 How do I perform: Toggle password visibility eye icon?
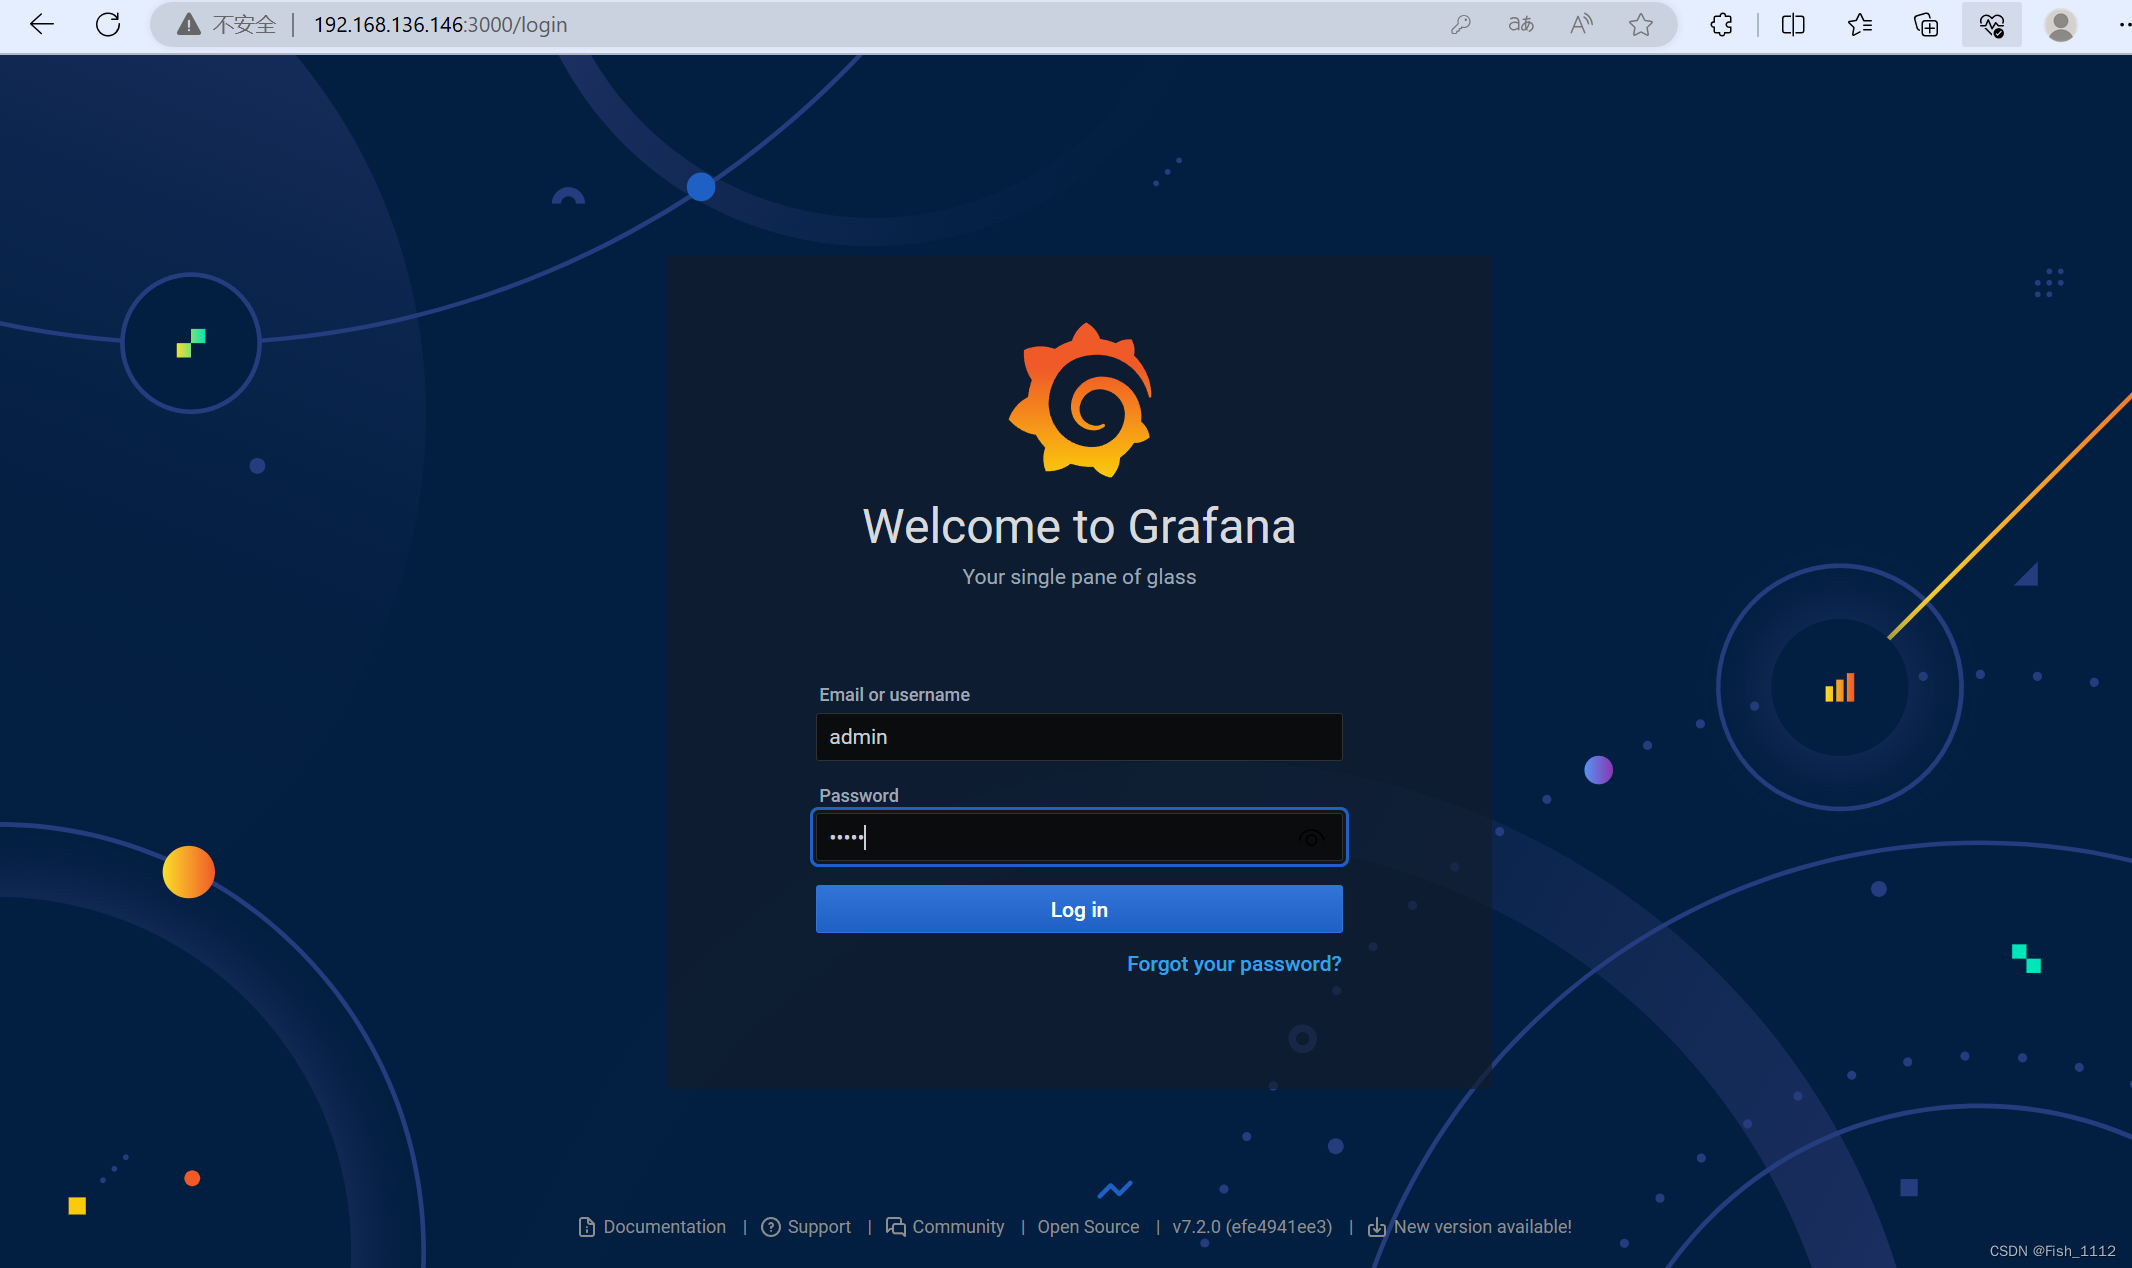(1310, 835)
